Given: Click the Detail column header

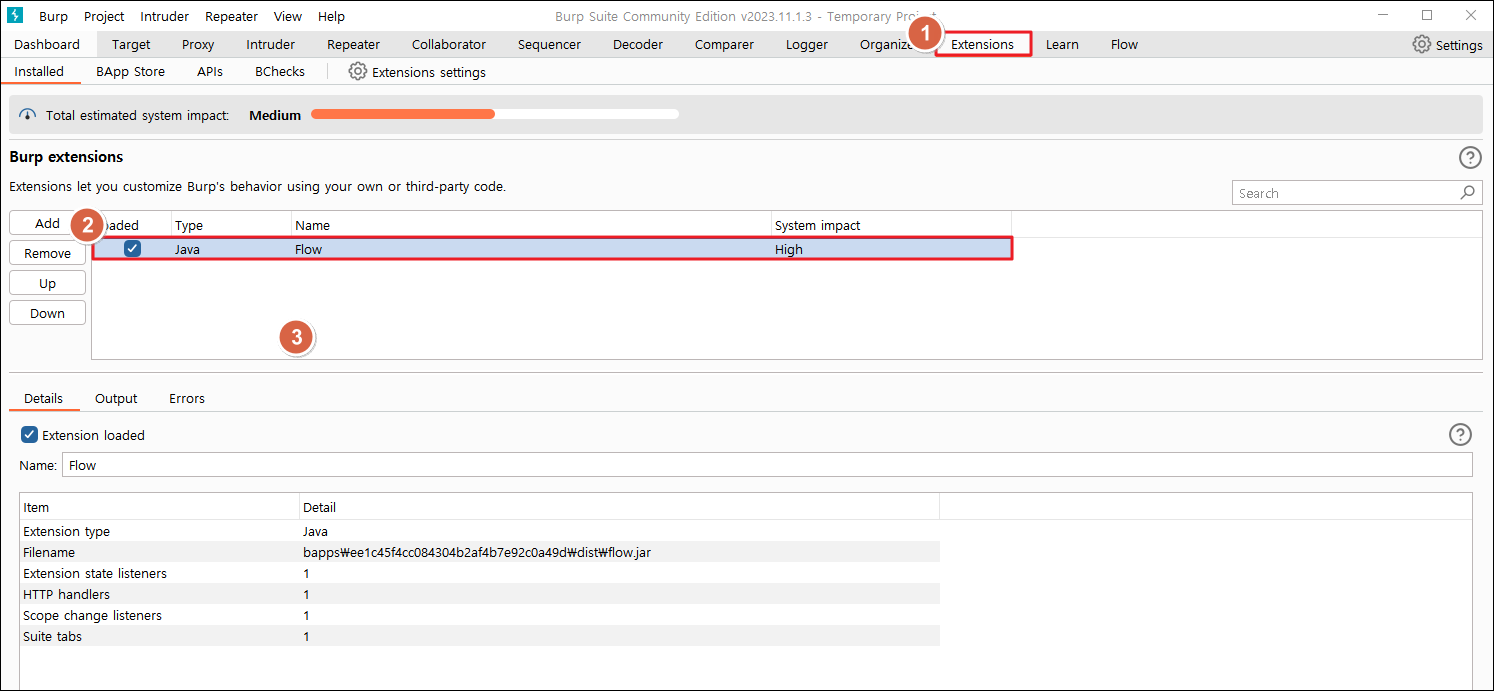Looking at the screenshot, I should pyautogui.click(x=619, y=507).
